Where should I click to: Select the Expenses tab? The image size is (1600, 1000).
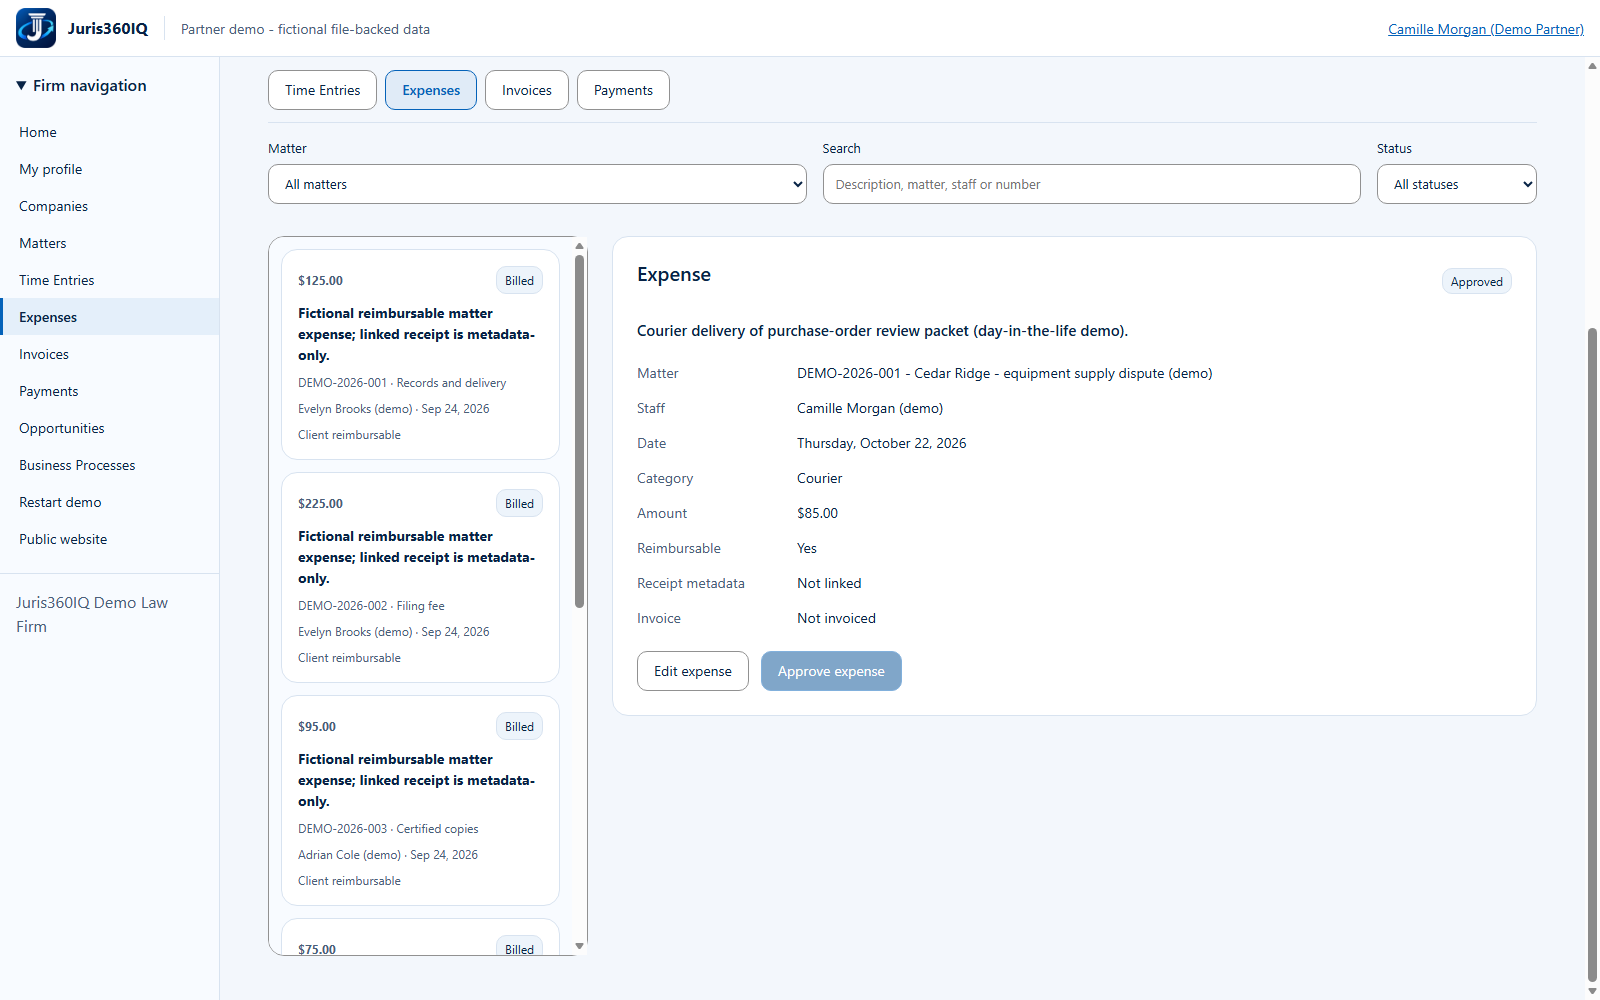click(431, 90)
